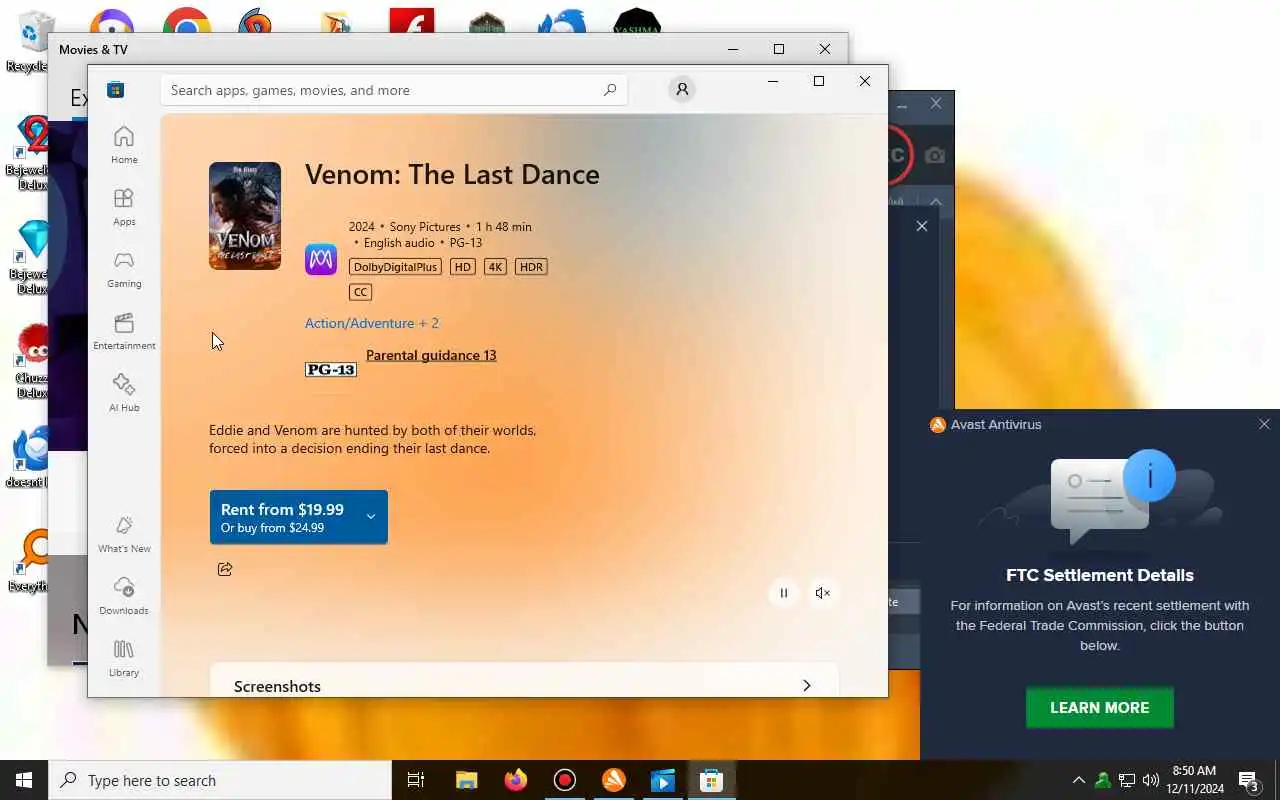Screen dimensions: 1280x800
Task: Open Parental guidance 13 link
Action: (431, 355)
